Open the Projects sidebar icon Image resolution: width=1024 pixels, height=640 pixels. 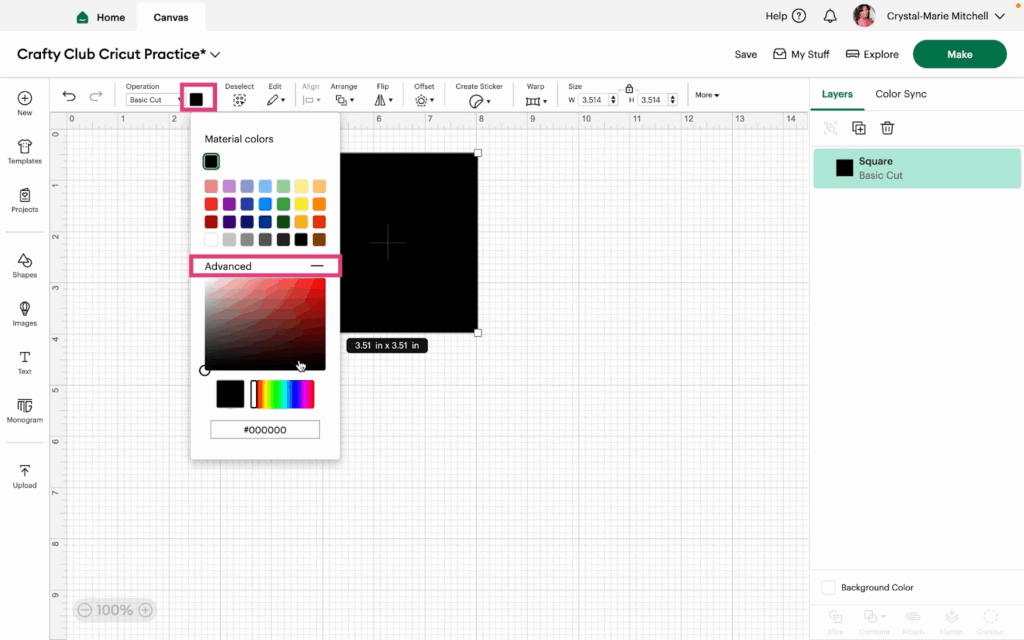coord(25,195)
